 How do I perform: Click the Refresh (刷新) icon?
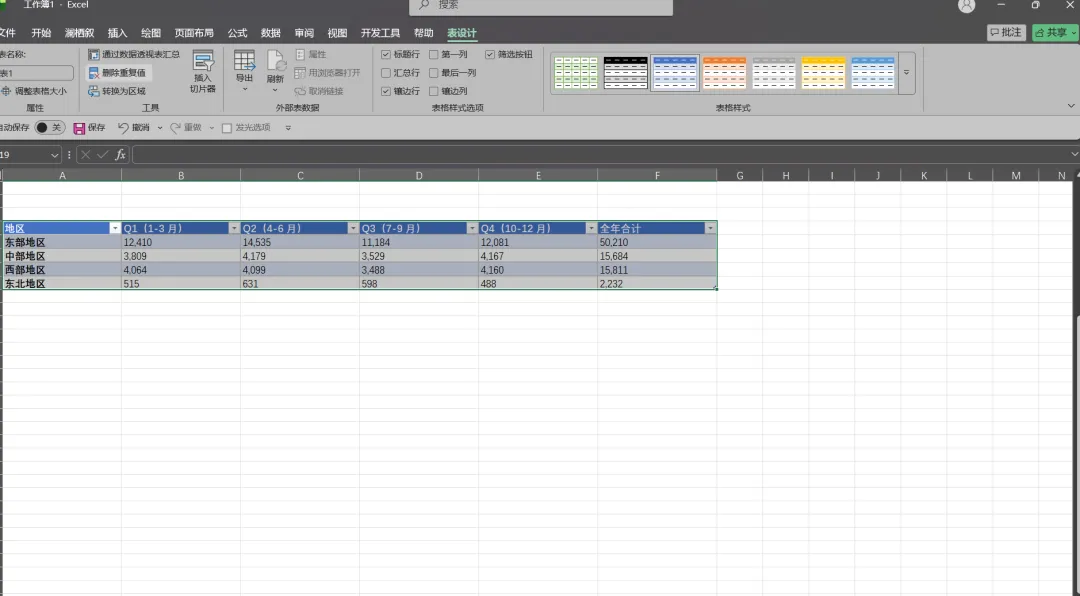276,61
